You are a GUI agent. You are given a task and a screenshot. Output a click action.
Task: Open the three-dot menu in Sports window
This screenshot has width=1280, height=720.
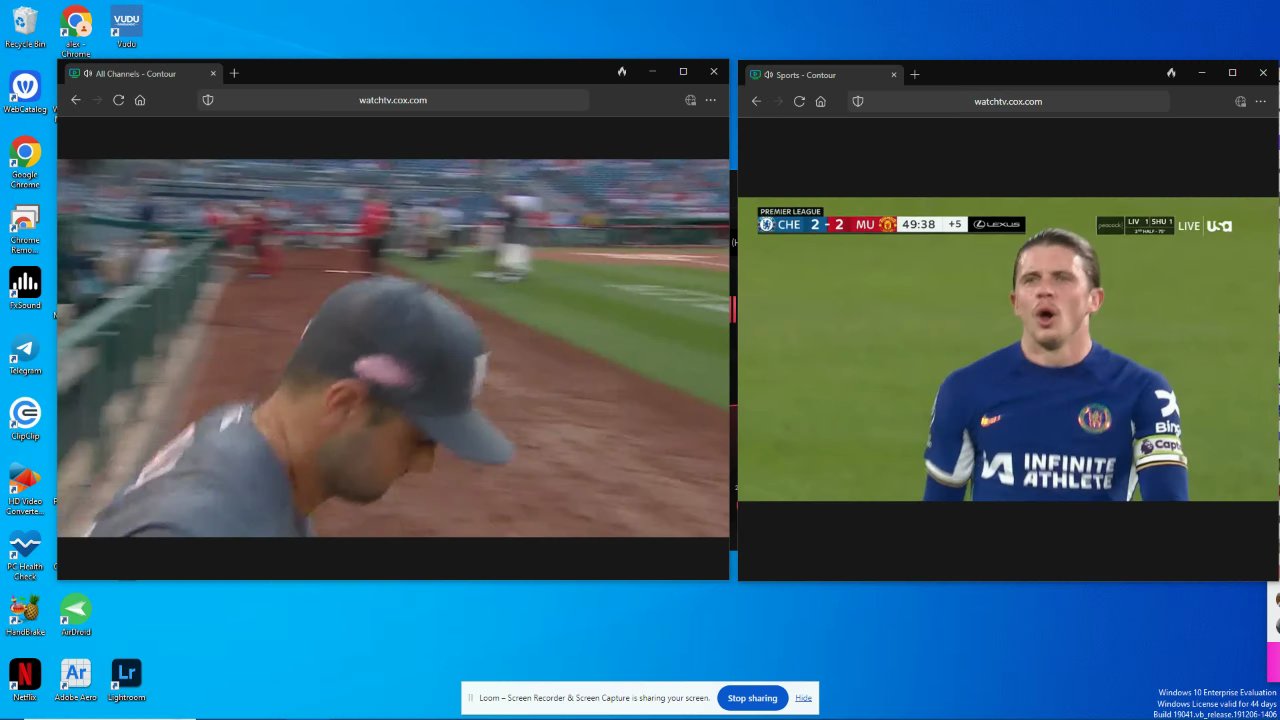[1261, 101]
